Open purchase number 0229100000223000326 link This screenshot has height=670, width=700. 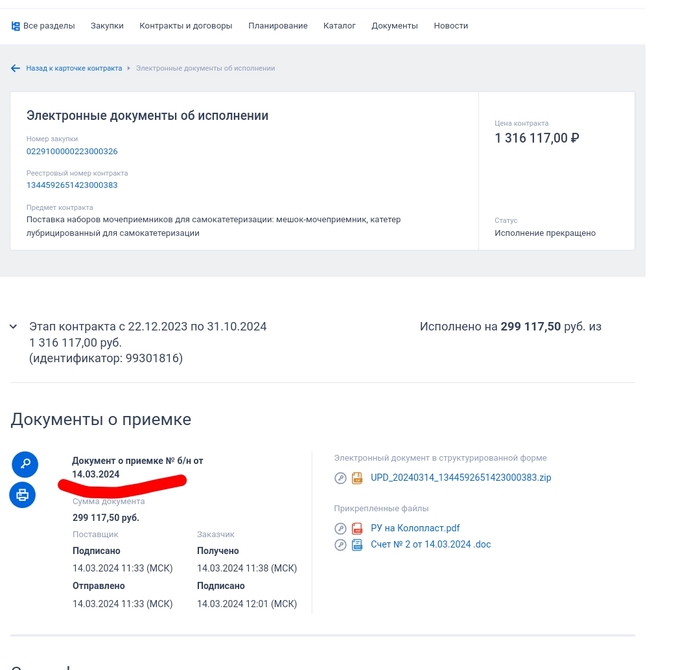tap(72, 152)
